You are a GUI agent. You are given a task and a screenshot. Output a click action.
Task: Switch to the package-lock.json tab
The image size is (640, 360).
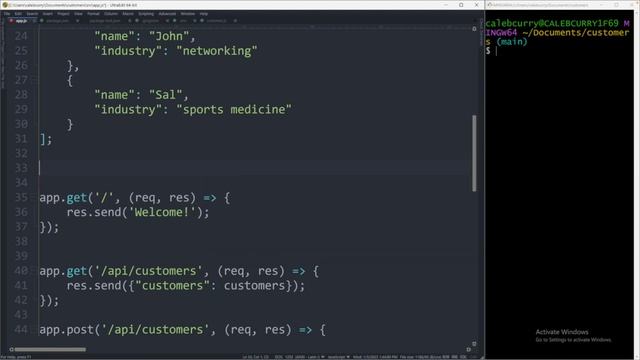tap(105, 20)
